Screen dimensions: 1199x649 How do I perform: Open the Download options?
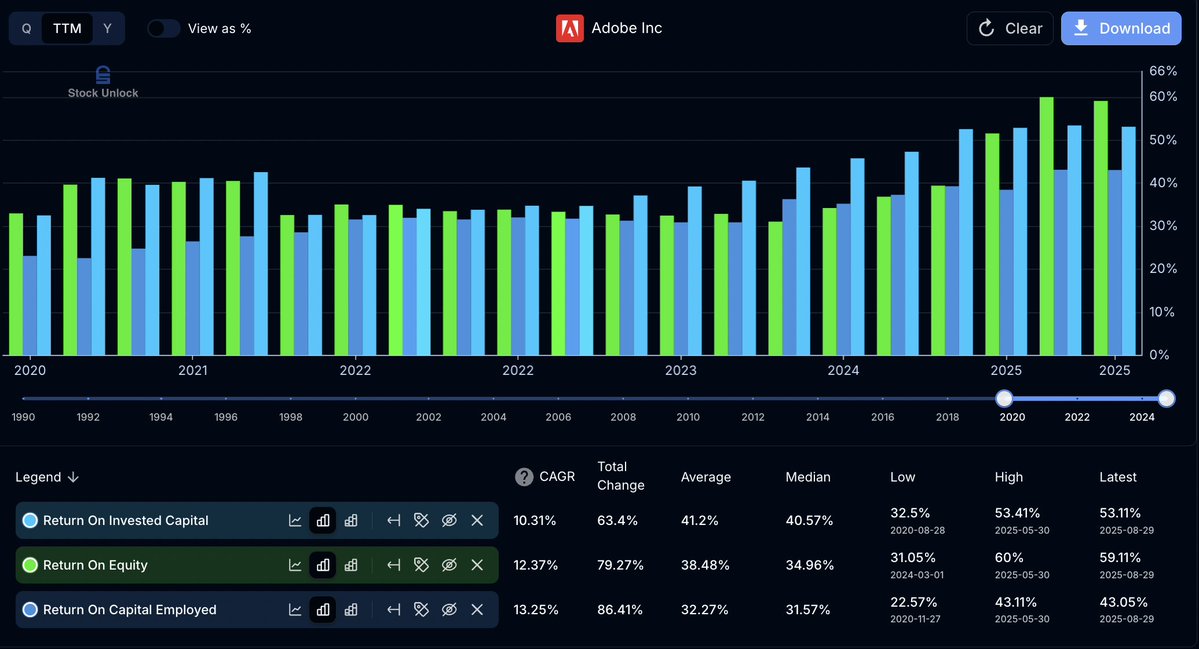tap(1121, 28)
